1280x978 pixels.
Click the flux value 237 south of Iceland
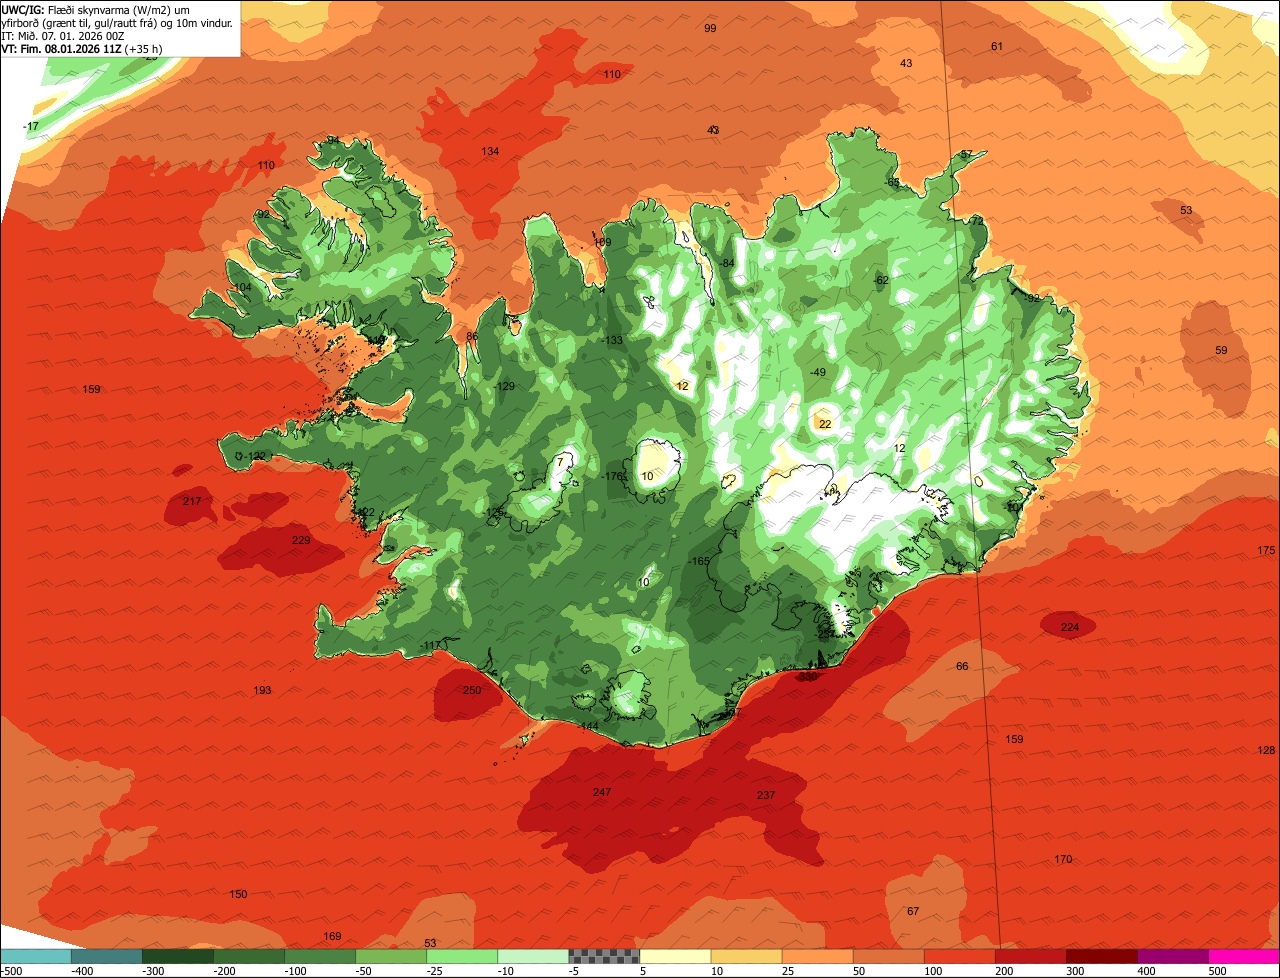[766, 795]
